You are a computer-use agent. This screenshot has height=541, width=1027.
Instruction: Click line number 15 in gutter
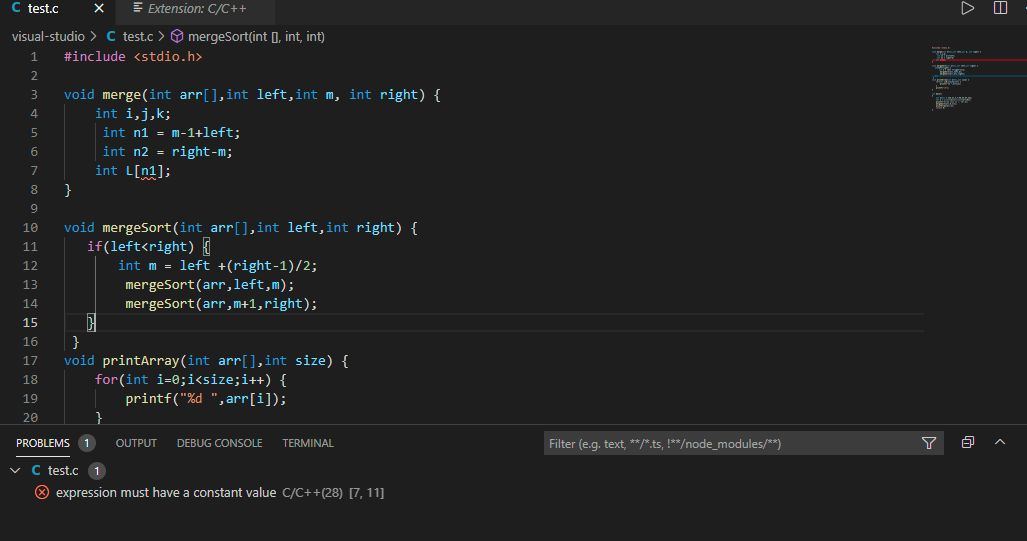tap(30, 322)
